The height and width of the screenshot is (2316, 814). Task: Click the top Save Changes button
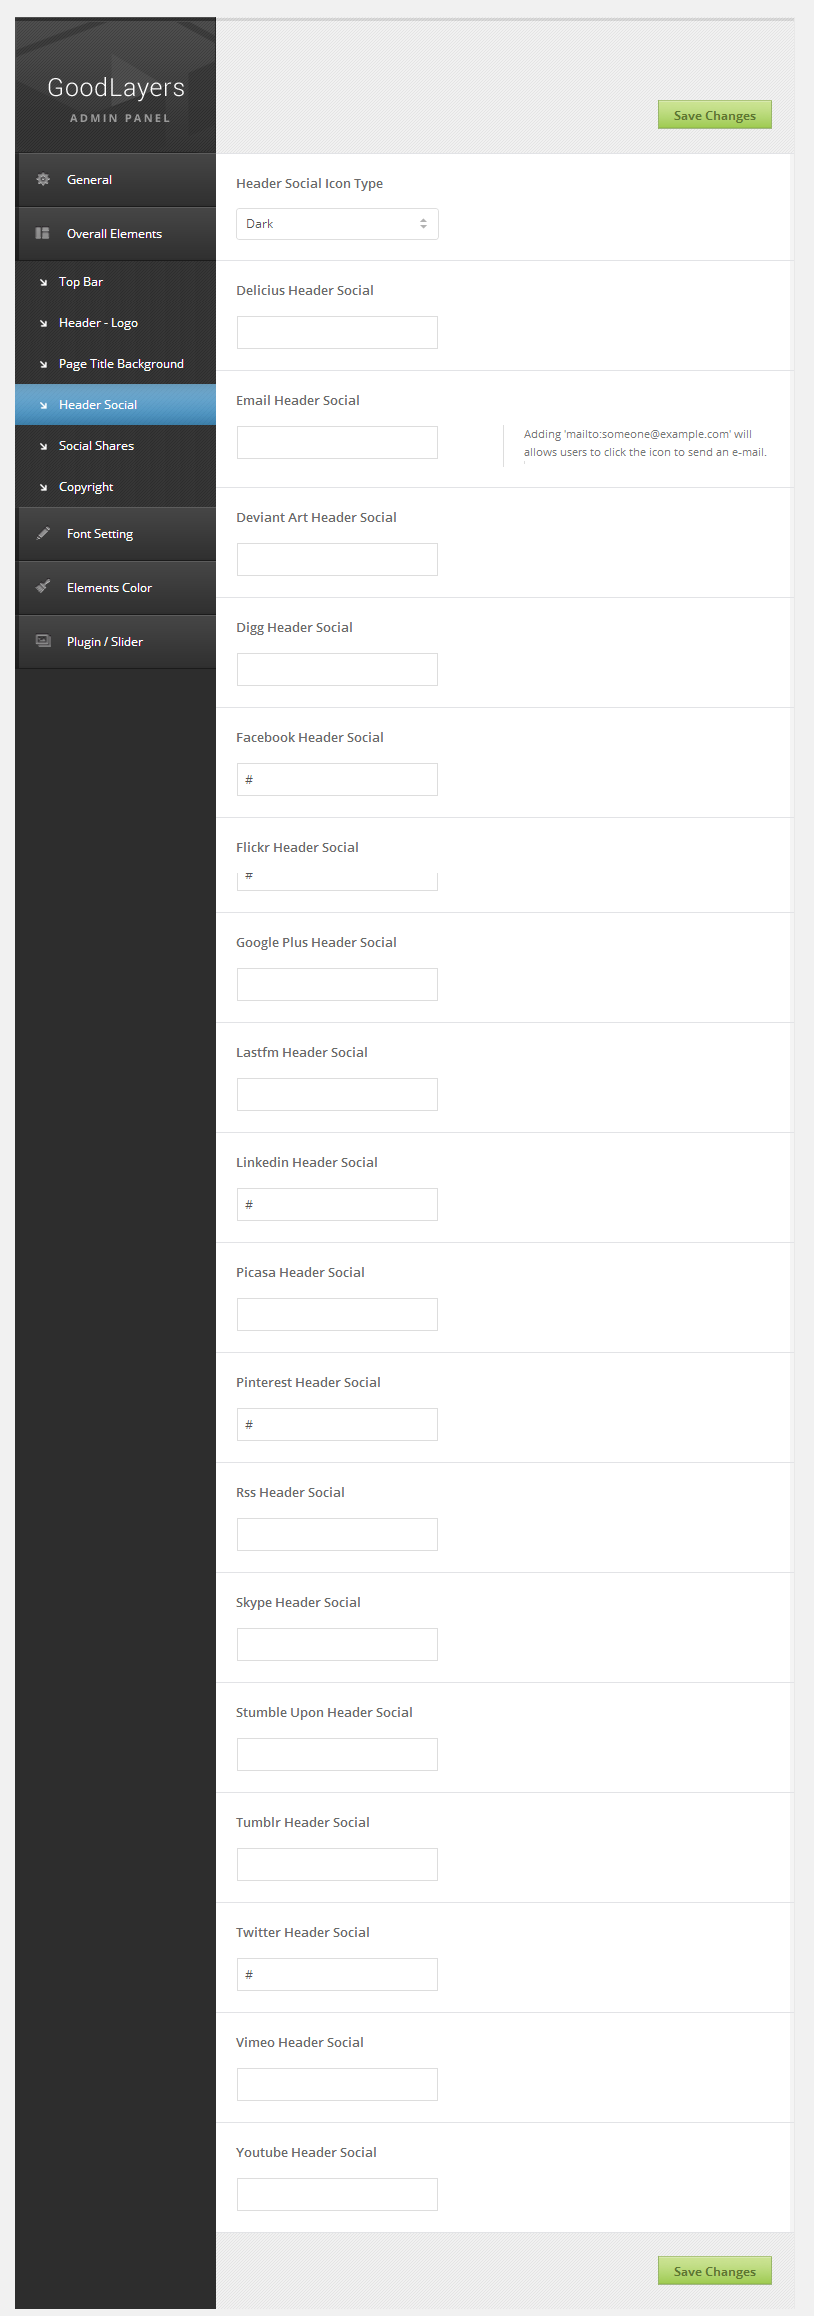click(714, 115)
